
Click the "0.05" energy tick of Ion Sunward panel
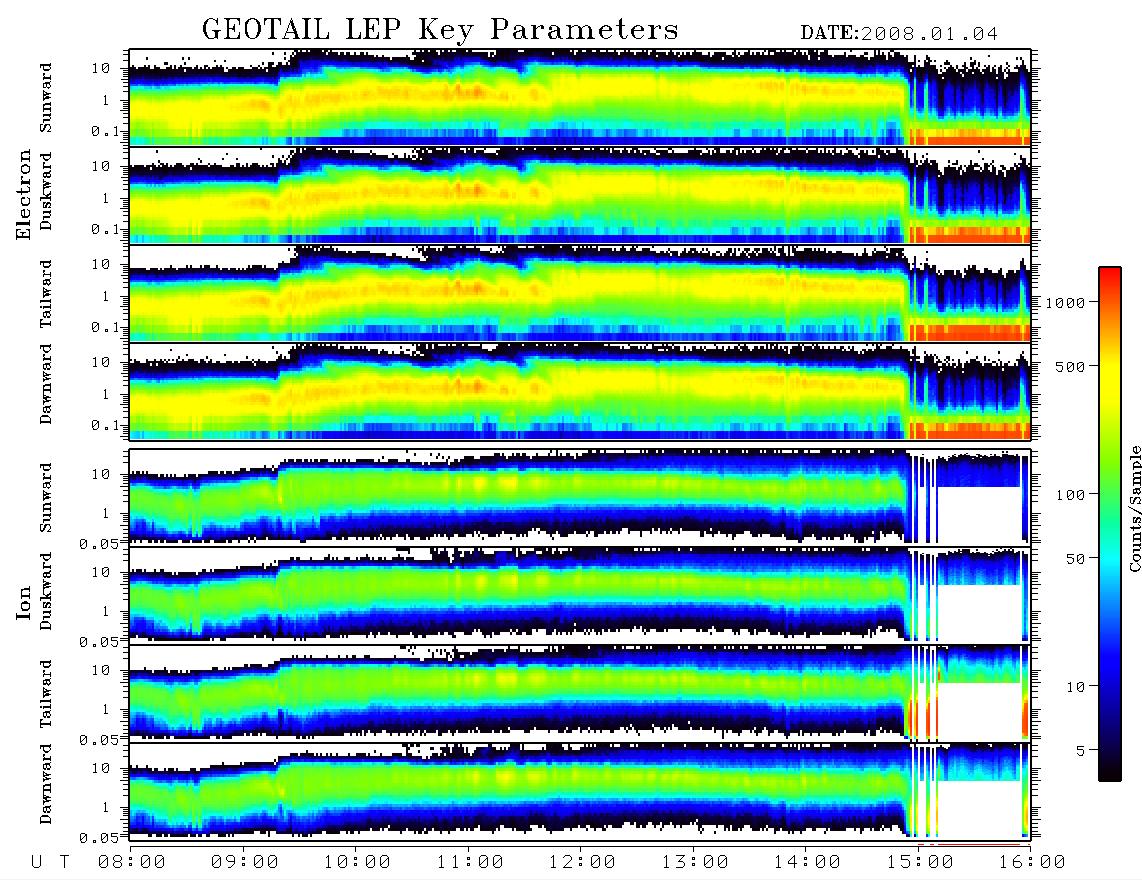click(x=99, y=544)
